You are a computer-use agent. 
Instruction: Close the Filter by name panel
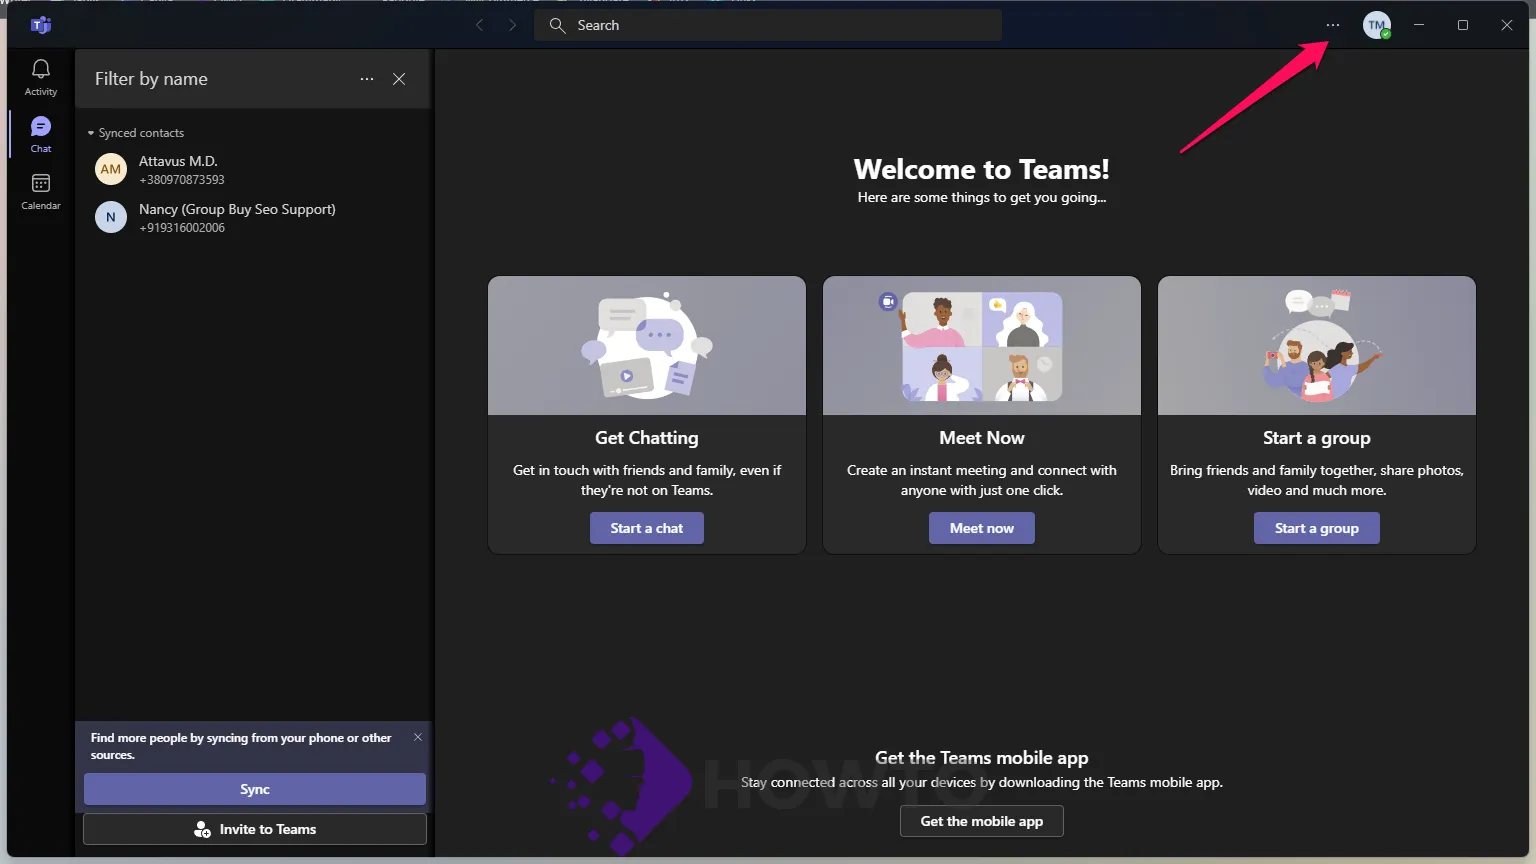click(399, 79)
